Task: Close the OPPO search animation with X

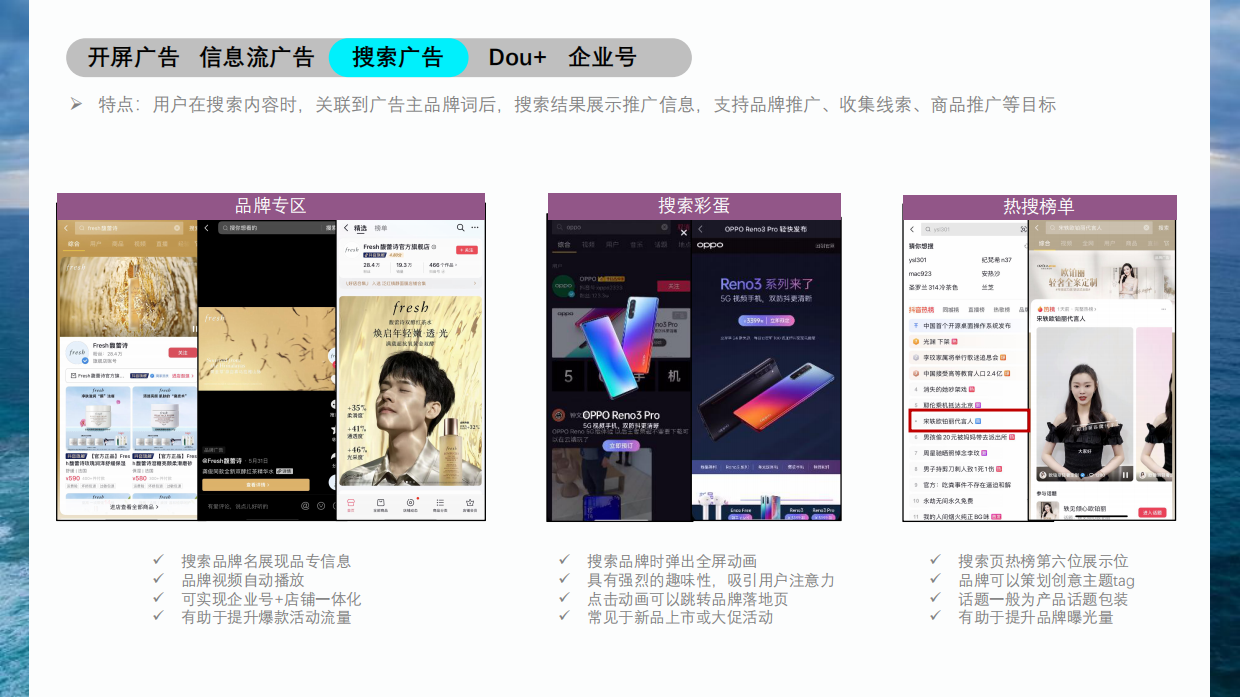Action: click(684, 233)
